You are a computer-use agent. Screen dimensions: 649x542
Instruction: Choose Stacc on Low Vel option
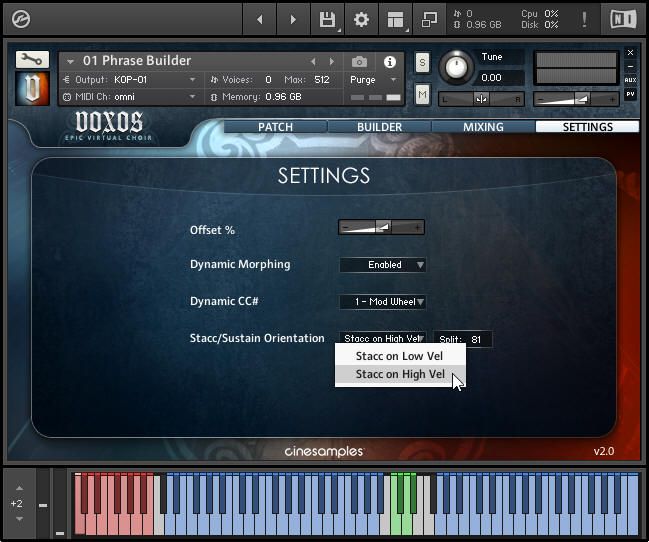399,356
